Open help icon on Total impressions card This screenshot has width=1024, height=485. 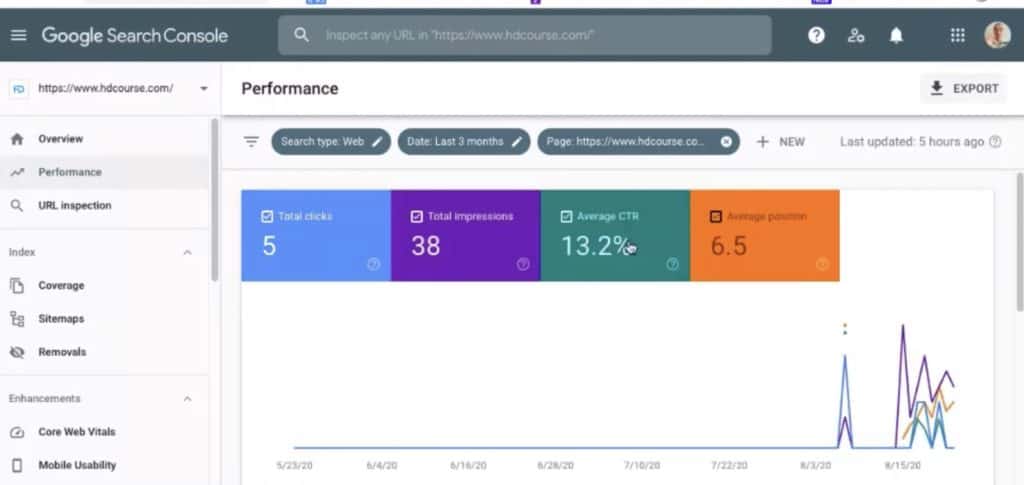pyautogui.click(x=523, y=264)
